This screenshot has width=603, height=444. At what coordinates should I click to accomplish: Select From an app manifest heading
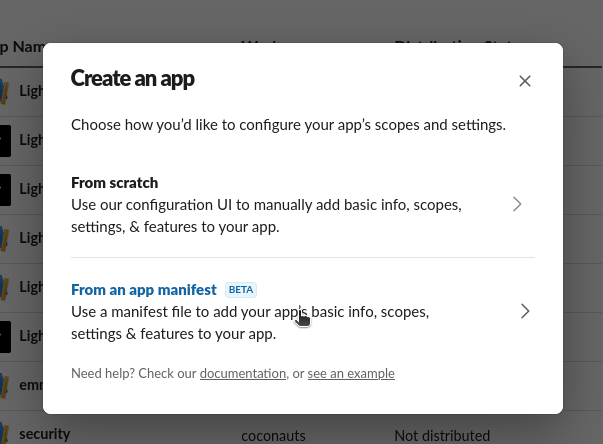[x=144, y=289]
